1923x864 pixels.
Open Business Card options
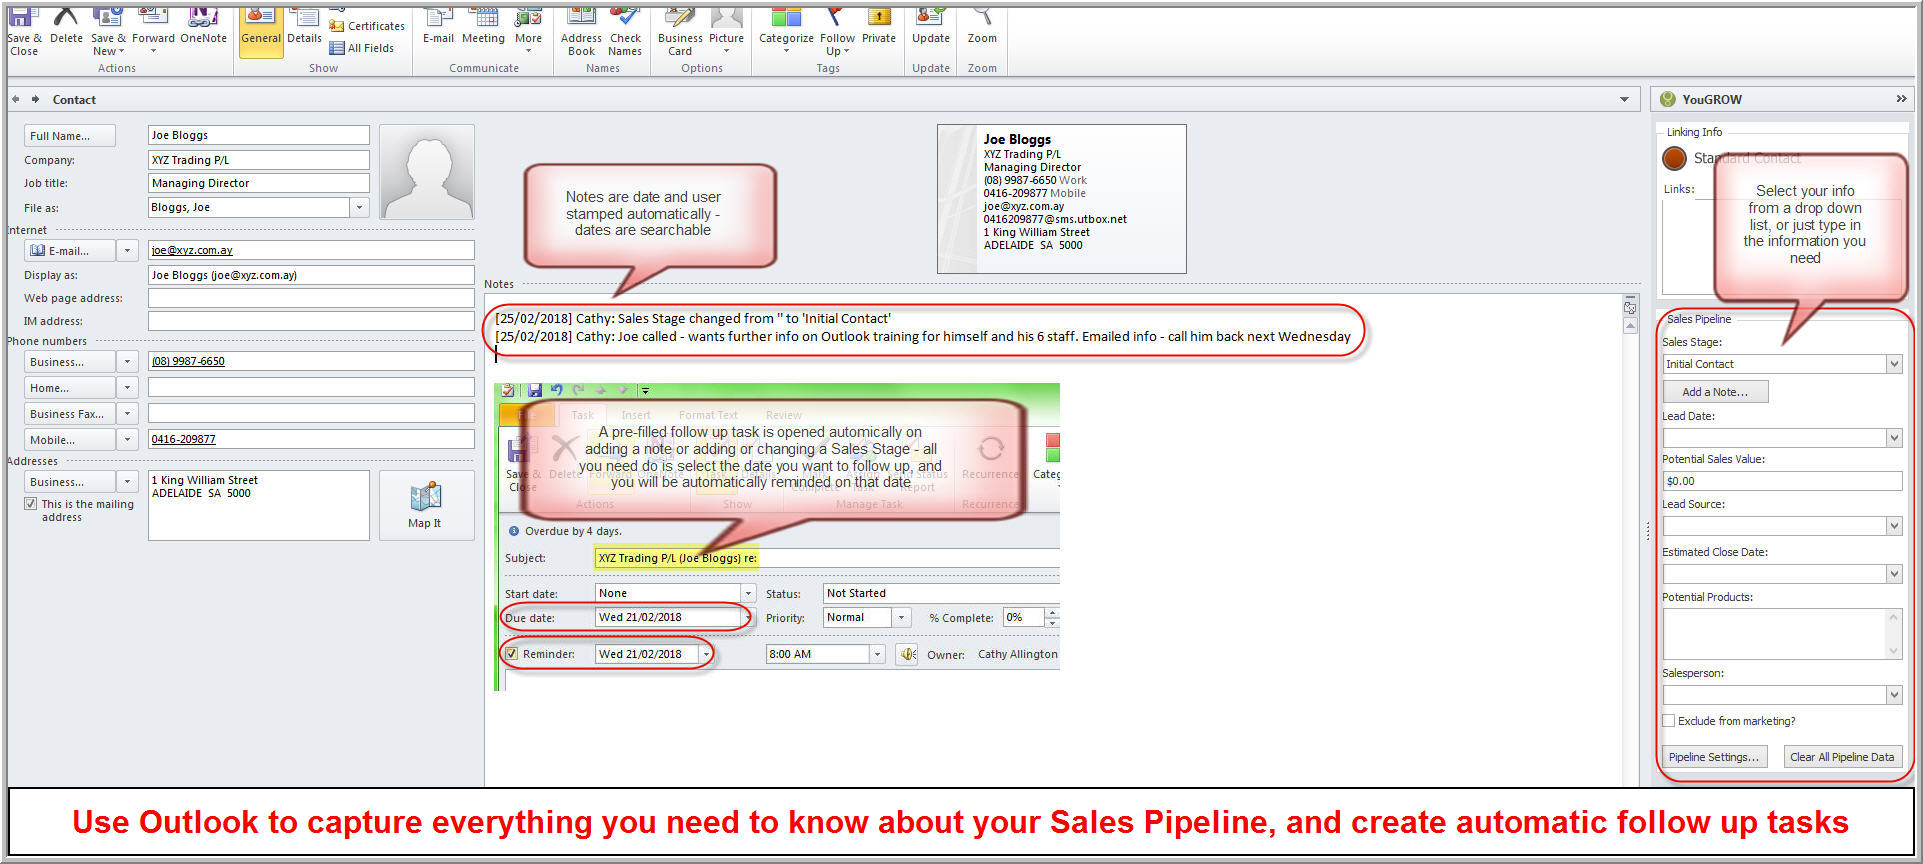(680, 32)
